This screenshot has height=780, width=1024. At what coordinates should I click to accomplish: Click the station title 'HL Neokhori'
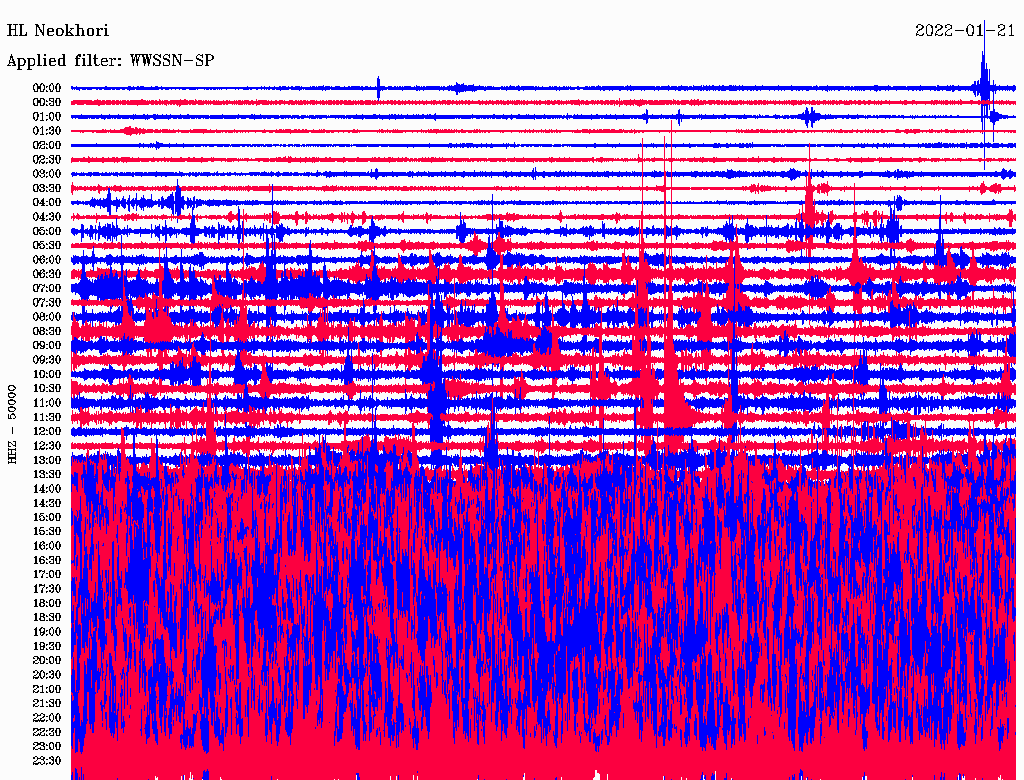(57, 30)
